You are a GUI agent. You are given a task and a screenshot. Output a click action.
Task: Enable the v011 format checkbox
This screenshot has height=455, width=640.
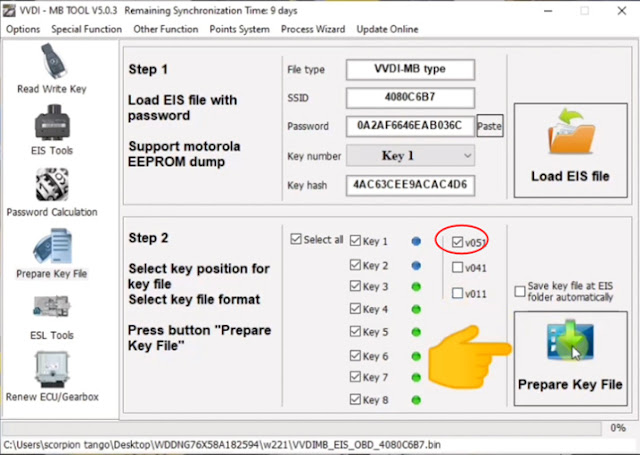click(x=458, y=293)
